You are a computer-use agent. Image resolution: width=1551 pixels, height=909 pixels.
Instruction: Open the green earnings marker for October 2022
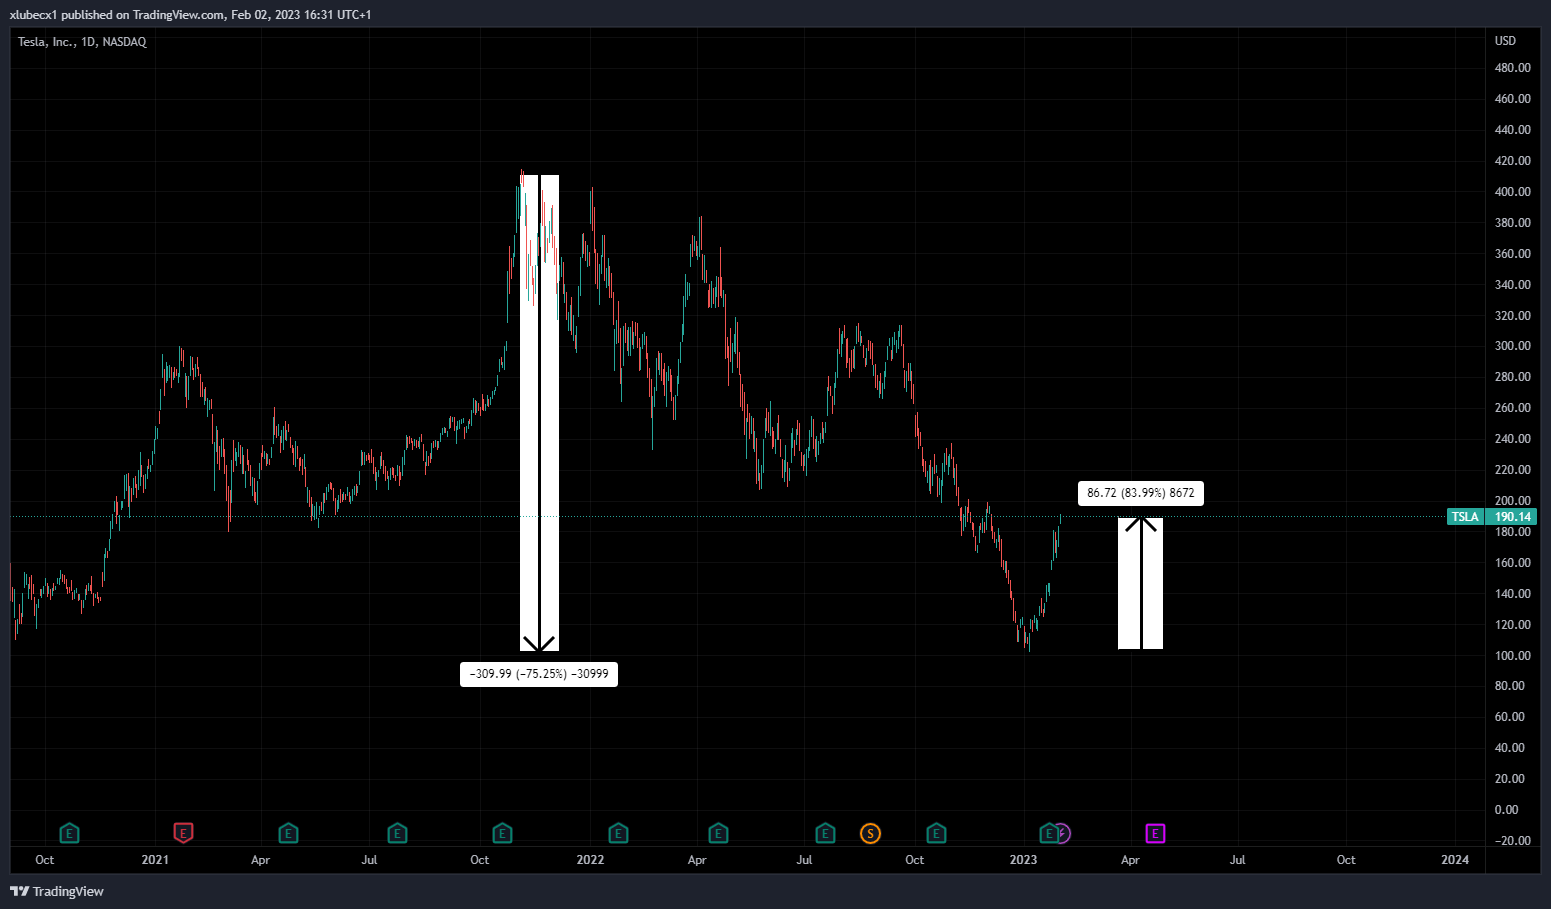tap(936, 833)
